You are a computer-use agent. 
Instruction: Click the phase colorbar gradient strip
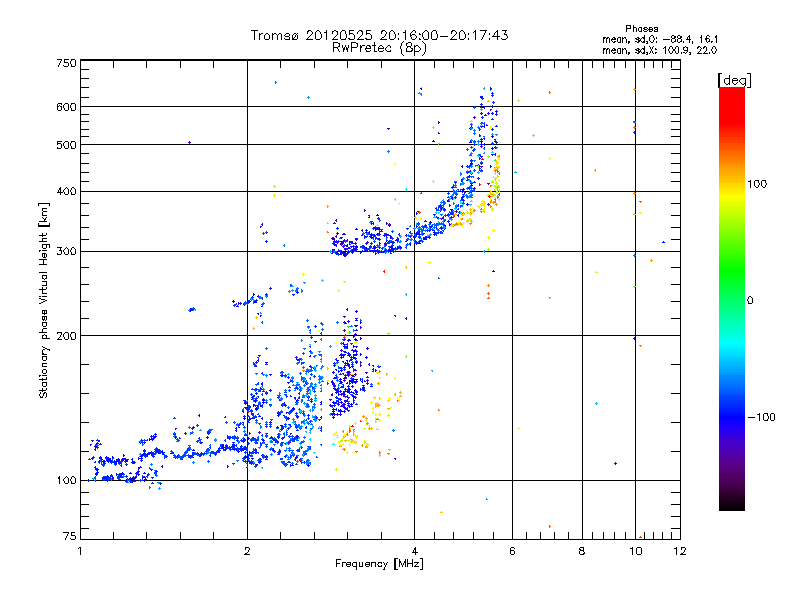732,298
